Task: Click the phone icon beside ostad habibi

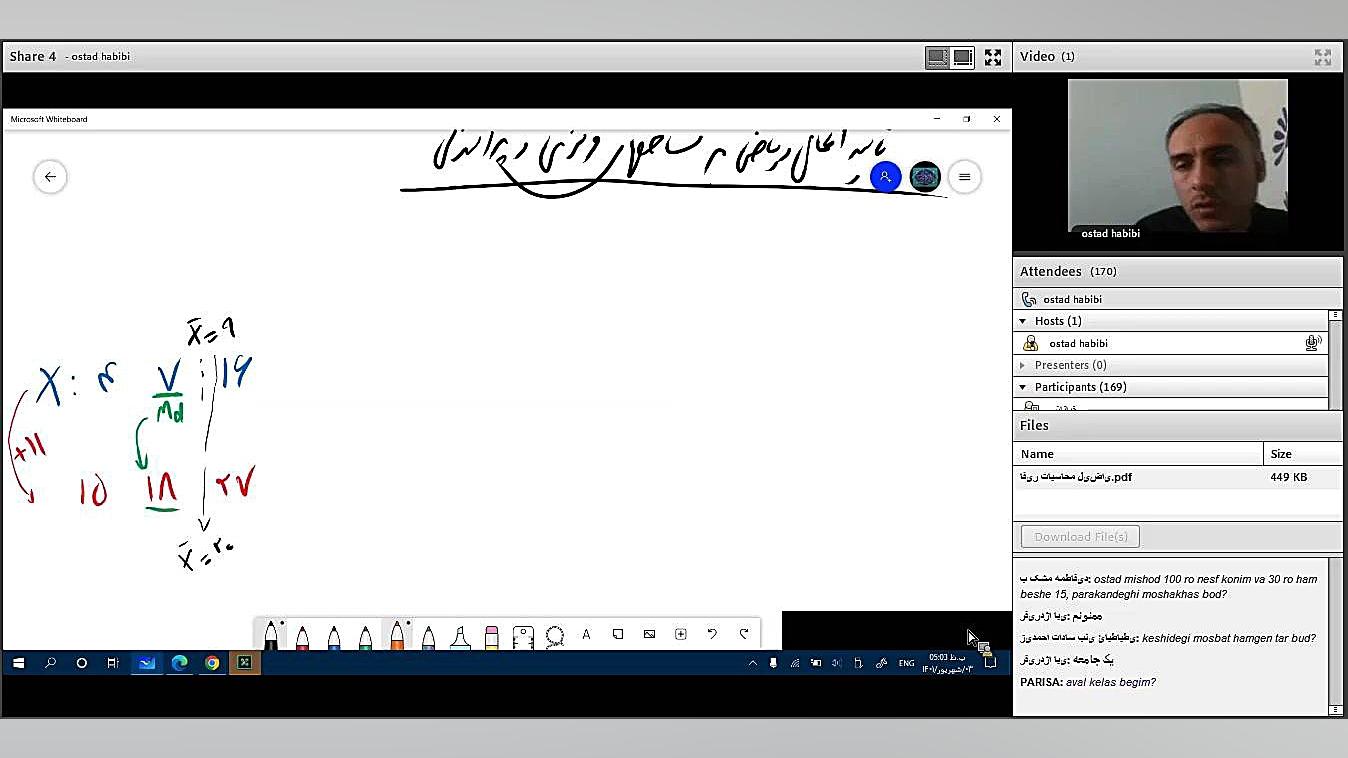Action: pyautogui.click(x=1029, y=299)
